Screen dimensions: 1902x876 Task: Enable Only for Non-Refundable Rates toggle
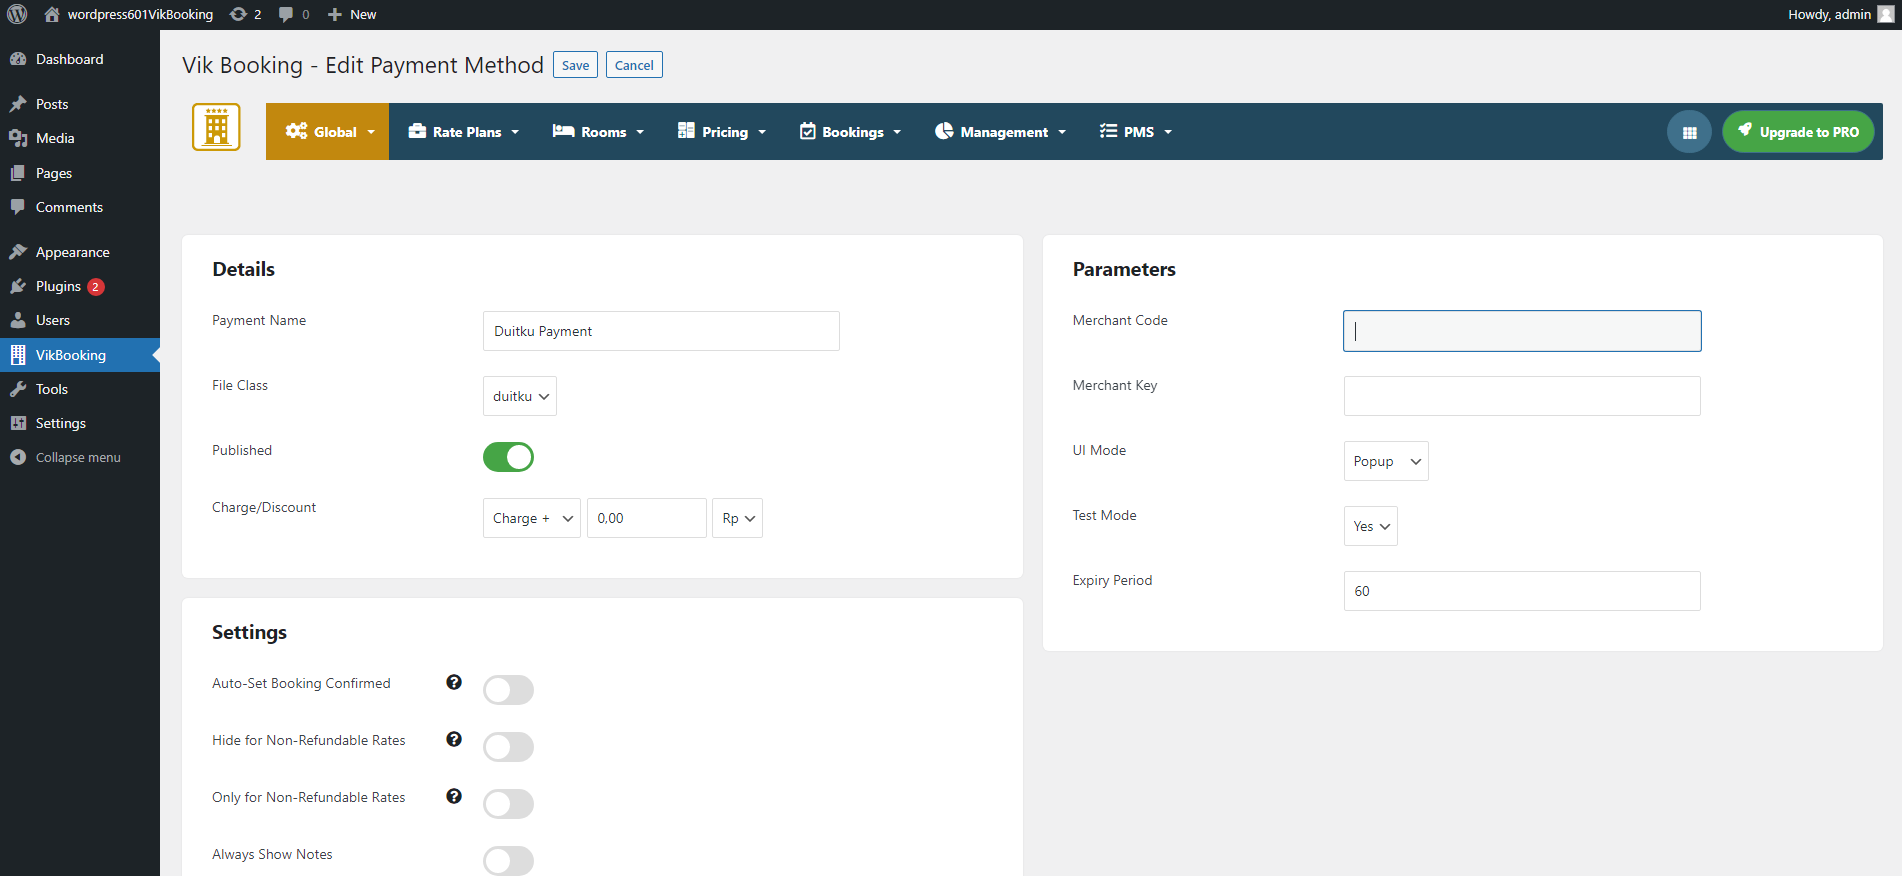[508, 804]
